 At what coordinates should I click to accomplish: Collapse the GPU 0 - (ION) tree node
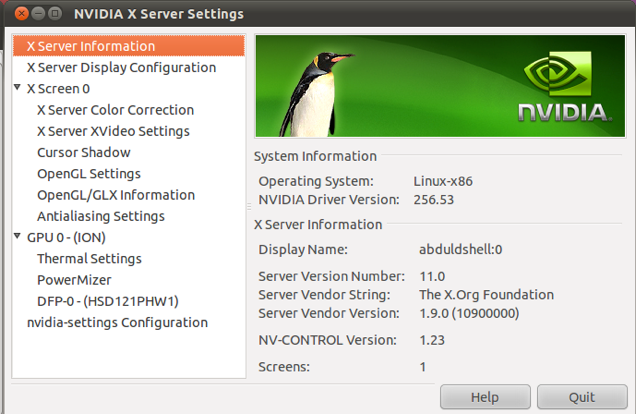click(18, 238)
